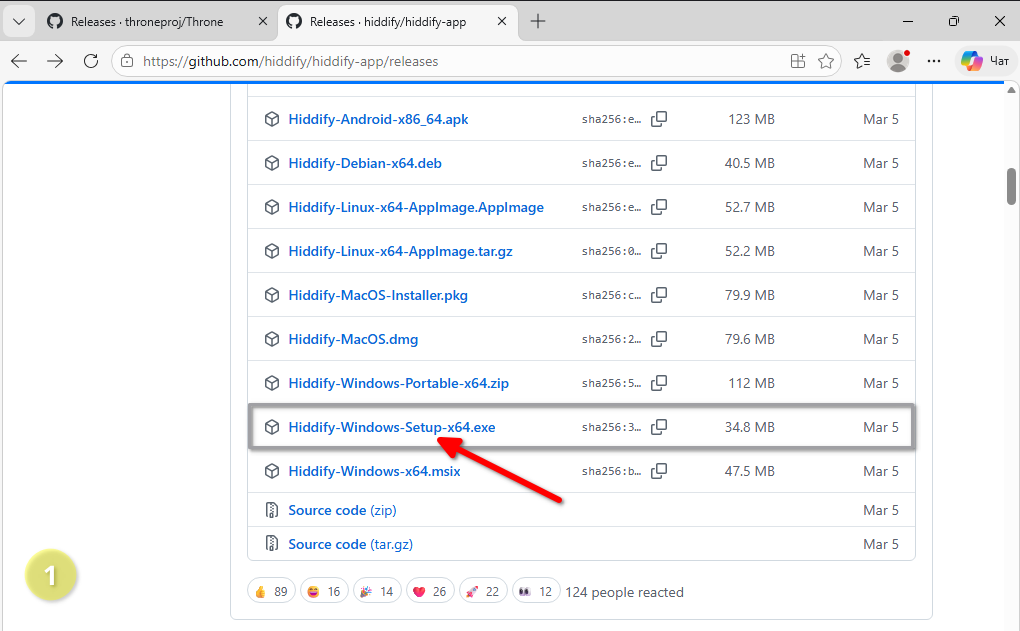Refresh the releases page

pyautogui.click(x=91, y=61)
